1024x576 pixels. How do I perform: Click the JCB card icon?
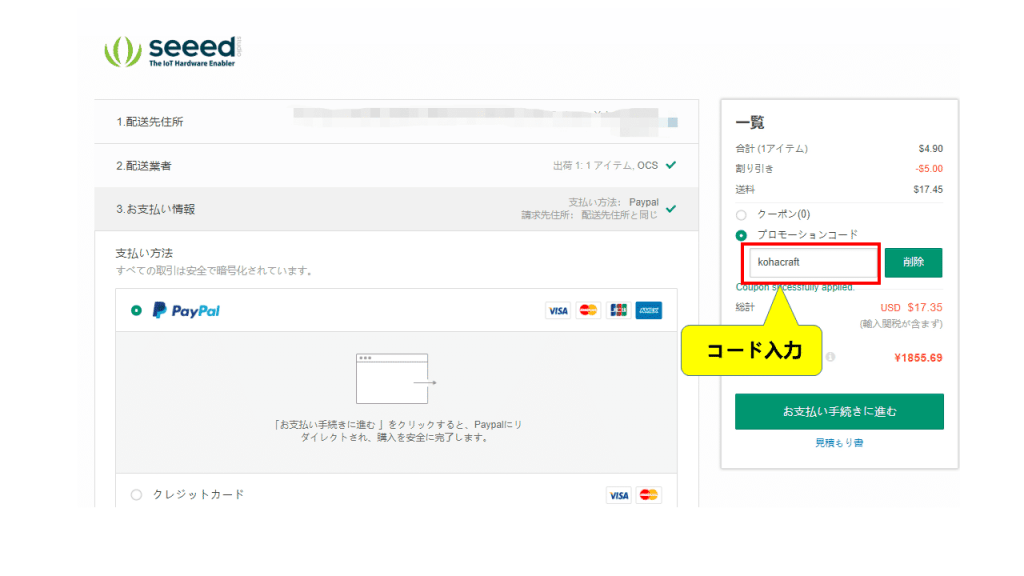[618, 310]
